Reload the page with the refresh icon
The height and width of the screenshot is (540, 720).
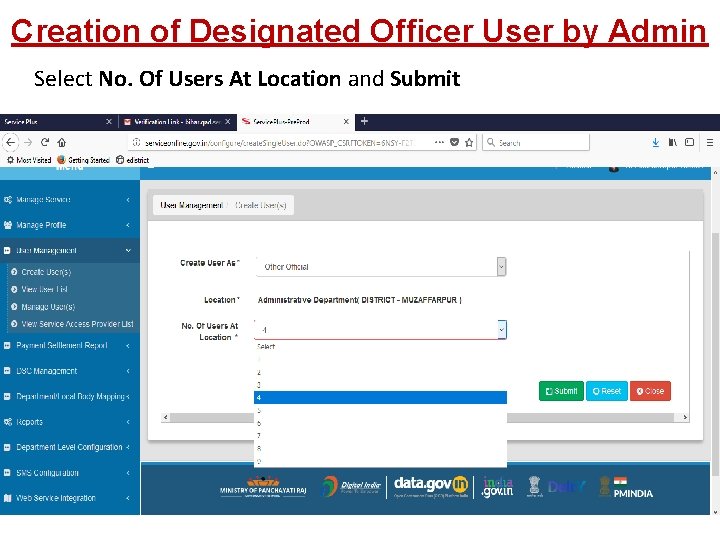click(45, 142)
